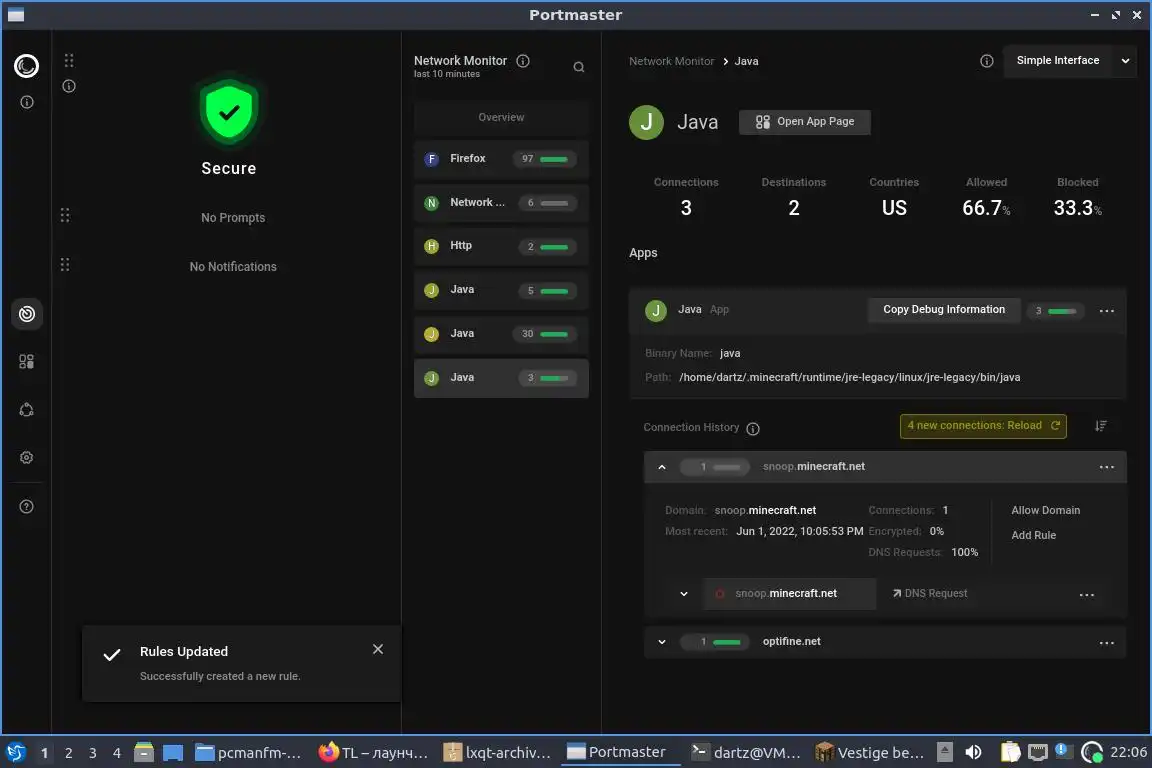
Task: Open three-dots menu for snoop.minecraft.net group
Action: point(1106,467)
